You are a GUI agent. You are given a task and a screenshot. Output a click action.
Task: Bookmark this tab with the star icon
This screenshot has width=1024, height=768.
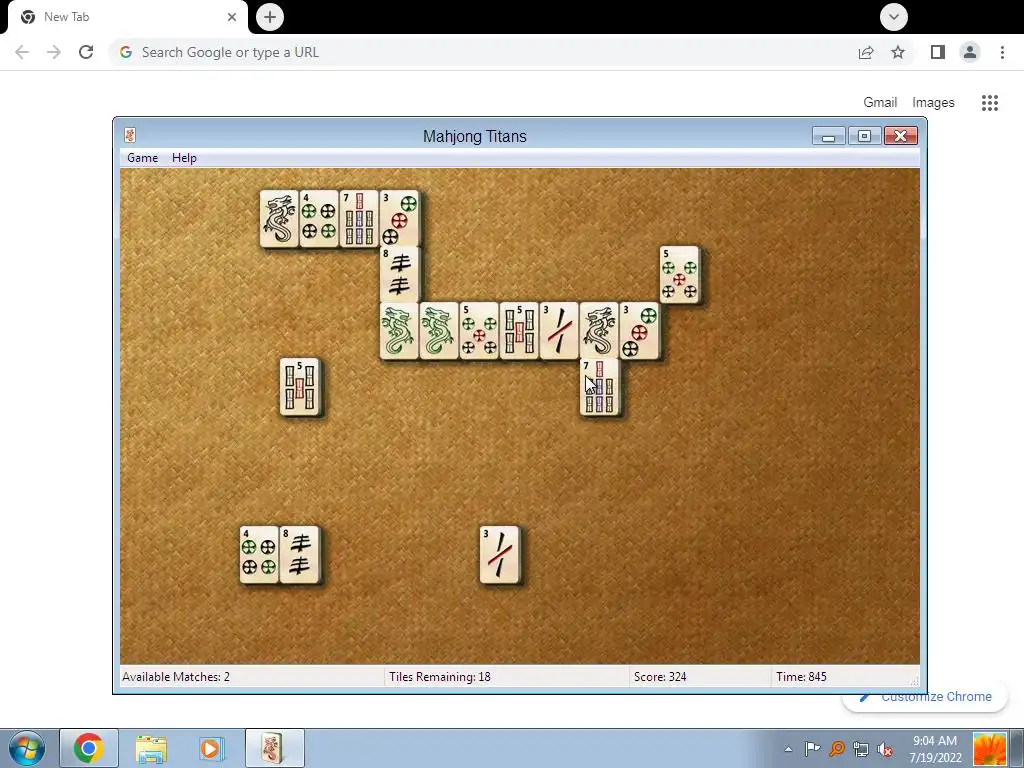tap(898, 52)
